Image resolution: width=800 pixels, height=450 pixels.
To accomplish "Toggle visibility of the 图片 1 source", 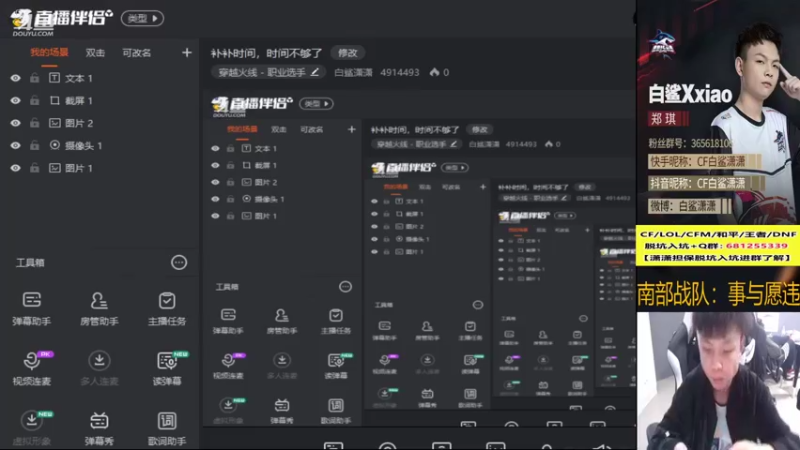I will click(15, 168).
